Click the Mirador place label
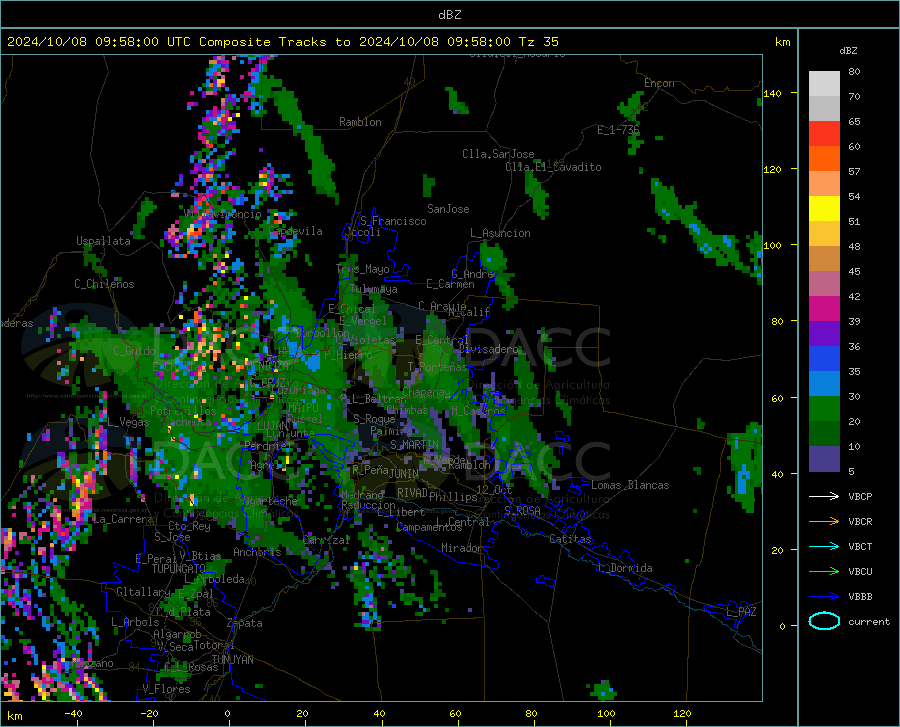 [x=461, y=548]
